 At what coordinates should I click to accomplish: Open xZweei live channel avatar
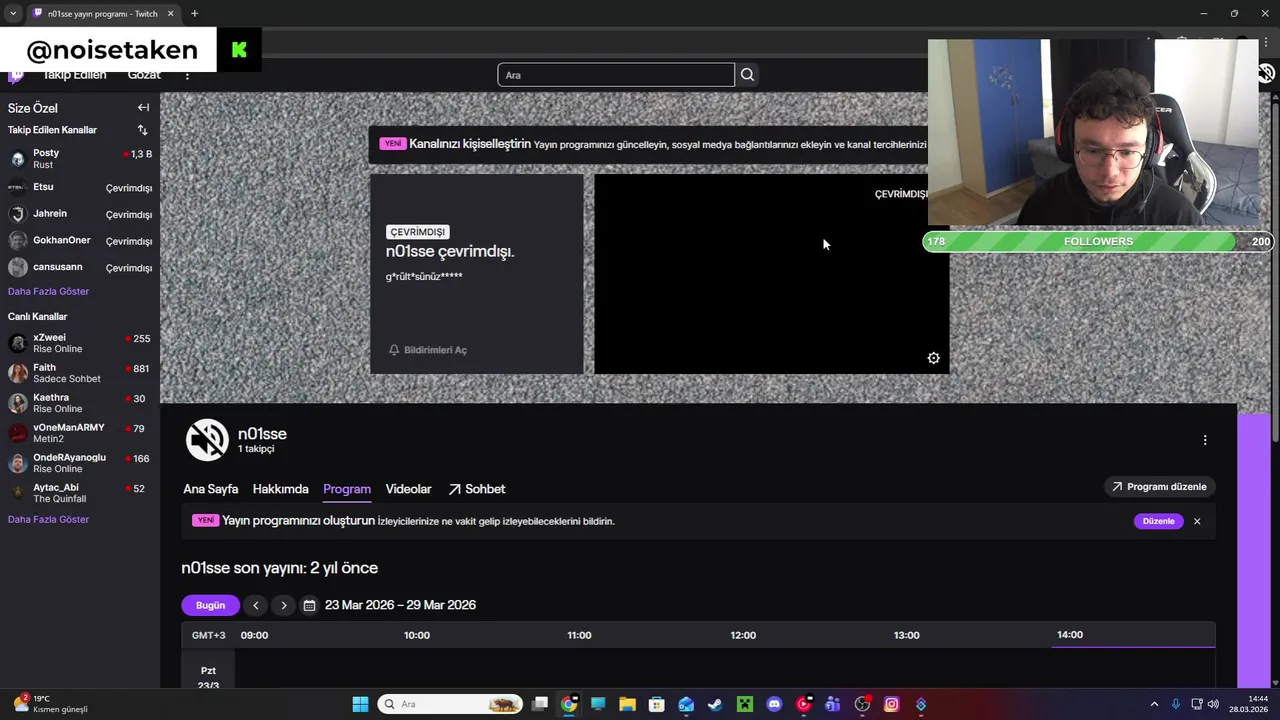click(x=17, y=343)
